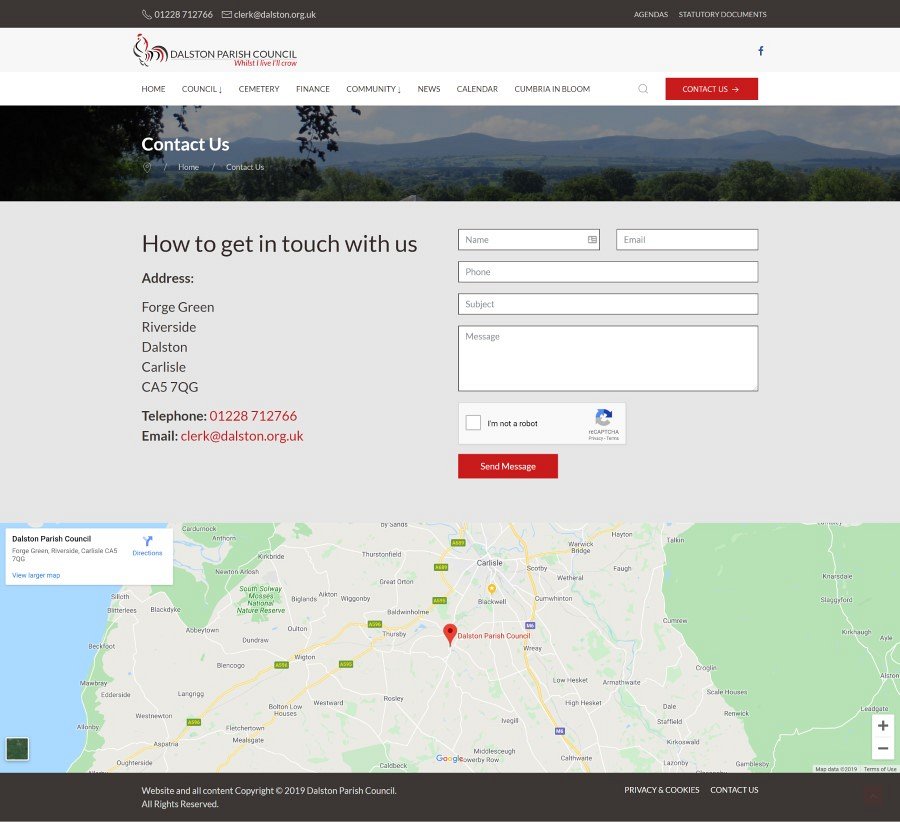Open the Cemetery menu item
This screenshot has width=900, height=822.
coord(259,89)
